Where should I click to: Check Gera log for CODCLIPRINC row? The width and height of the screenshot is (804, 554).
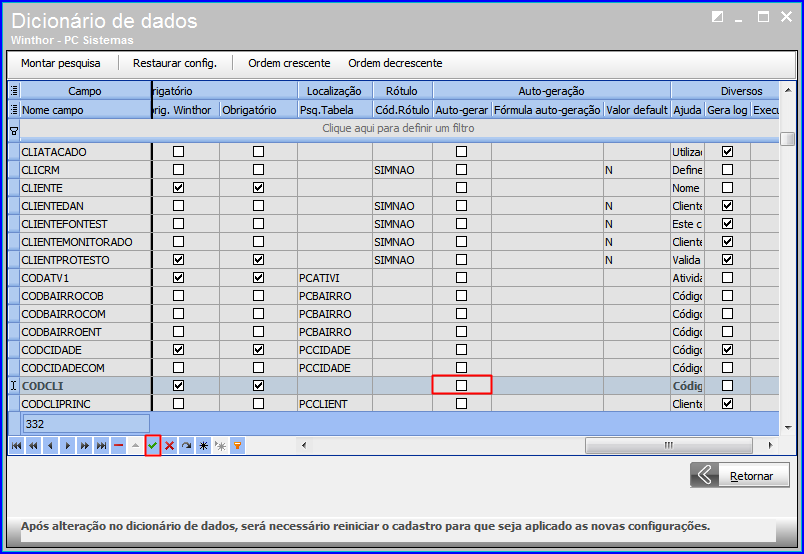coord(727,404)
